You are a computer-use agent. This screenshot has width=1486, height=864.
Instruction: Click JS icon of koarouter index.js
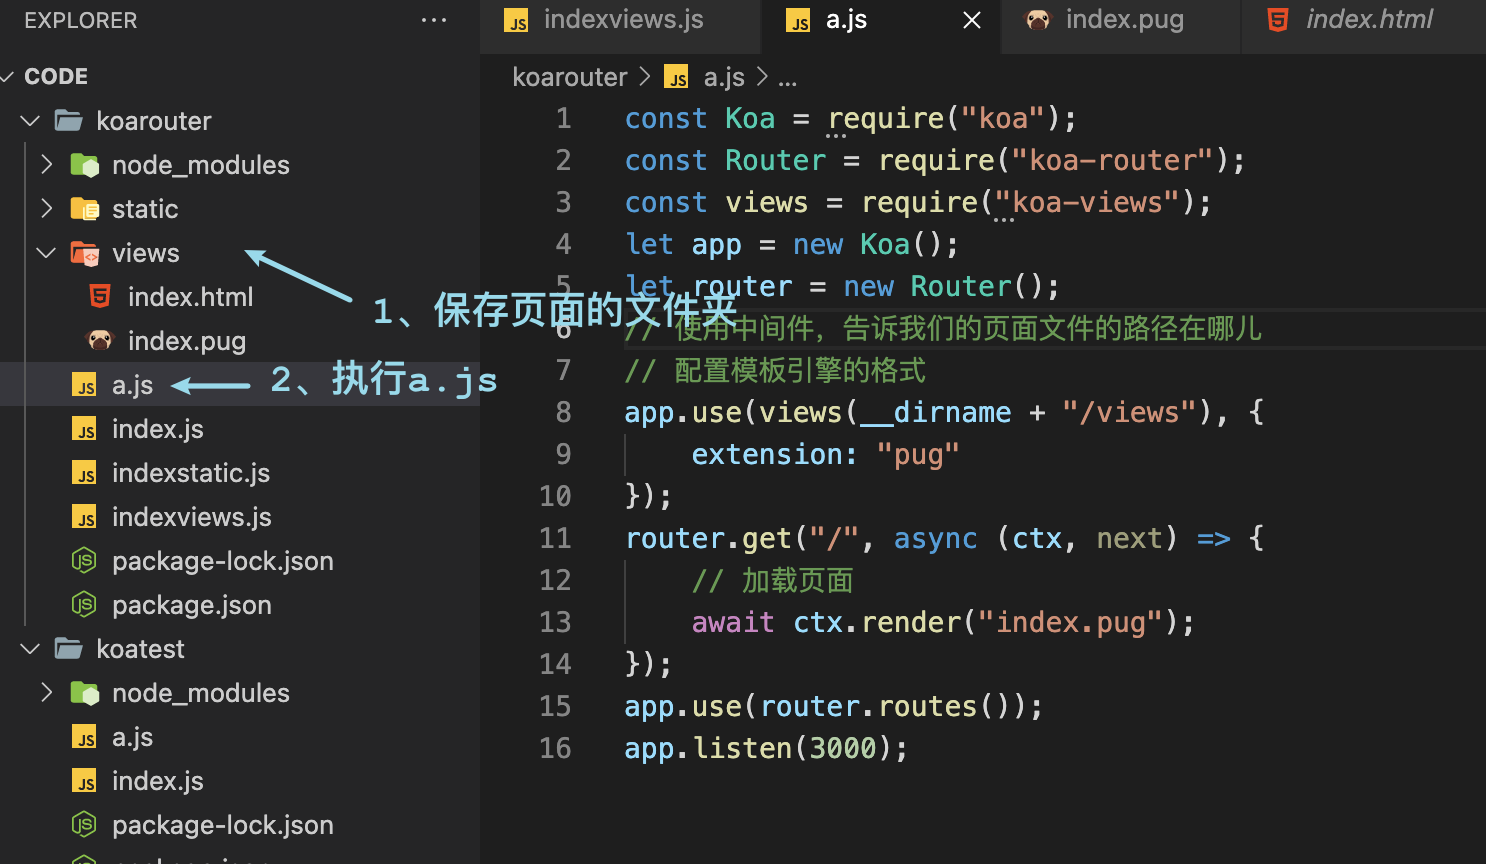[x=85, y=429]
